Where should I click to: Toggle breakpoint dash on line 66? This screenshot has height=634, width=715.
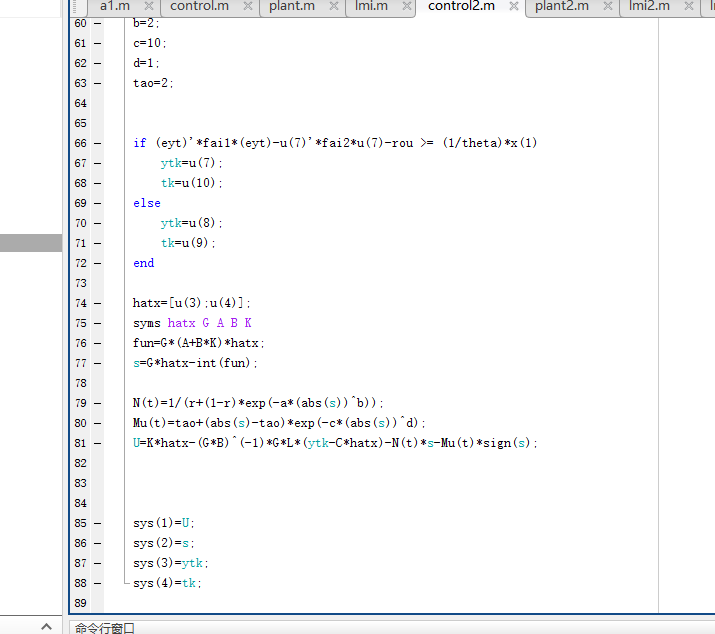pos(98,143)
